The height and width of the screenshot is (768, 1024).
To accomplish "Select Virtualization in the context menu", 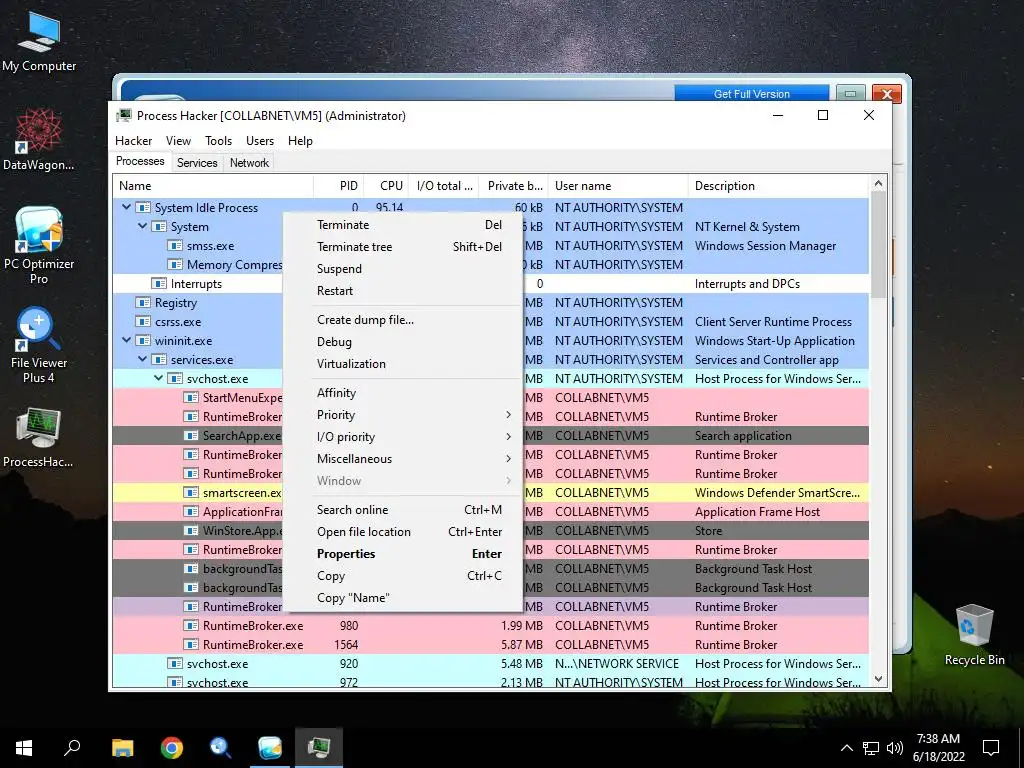I will (x=404, y=364).
